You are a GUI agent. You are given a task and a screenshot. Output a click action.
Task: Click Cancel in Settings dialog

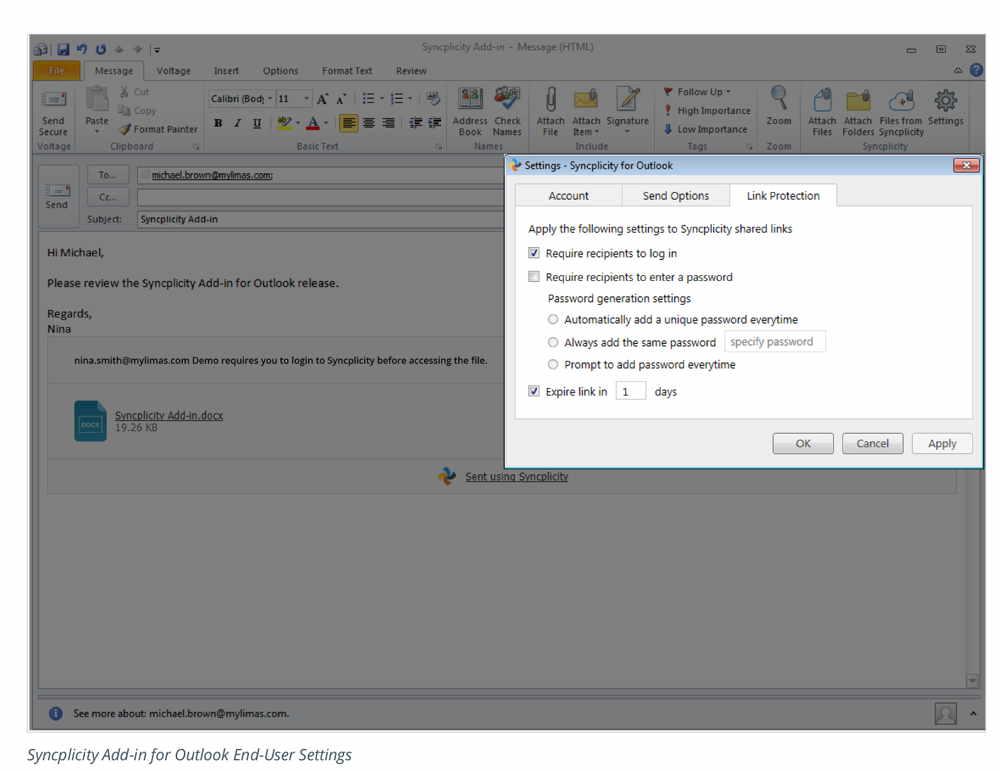[872, 443]
